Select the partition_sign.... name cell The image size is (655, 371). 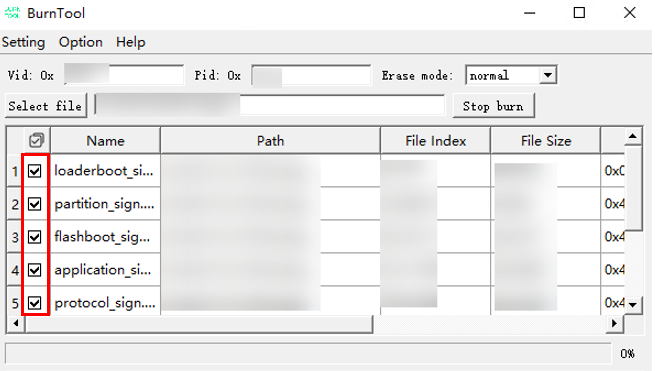105,204
